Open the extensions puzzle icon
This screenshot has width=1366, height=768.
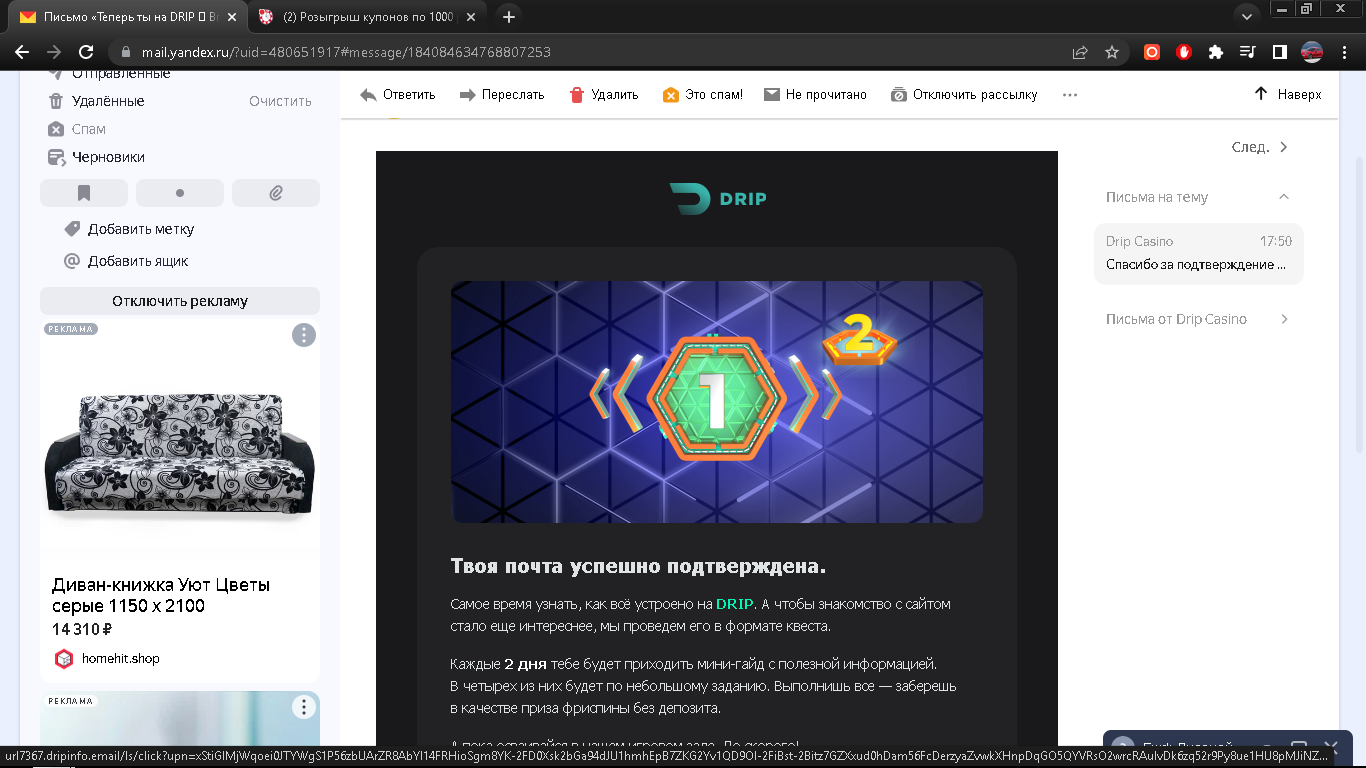point(1216,52)
